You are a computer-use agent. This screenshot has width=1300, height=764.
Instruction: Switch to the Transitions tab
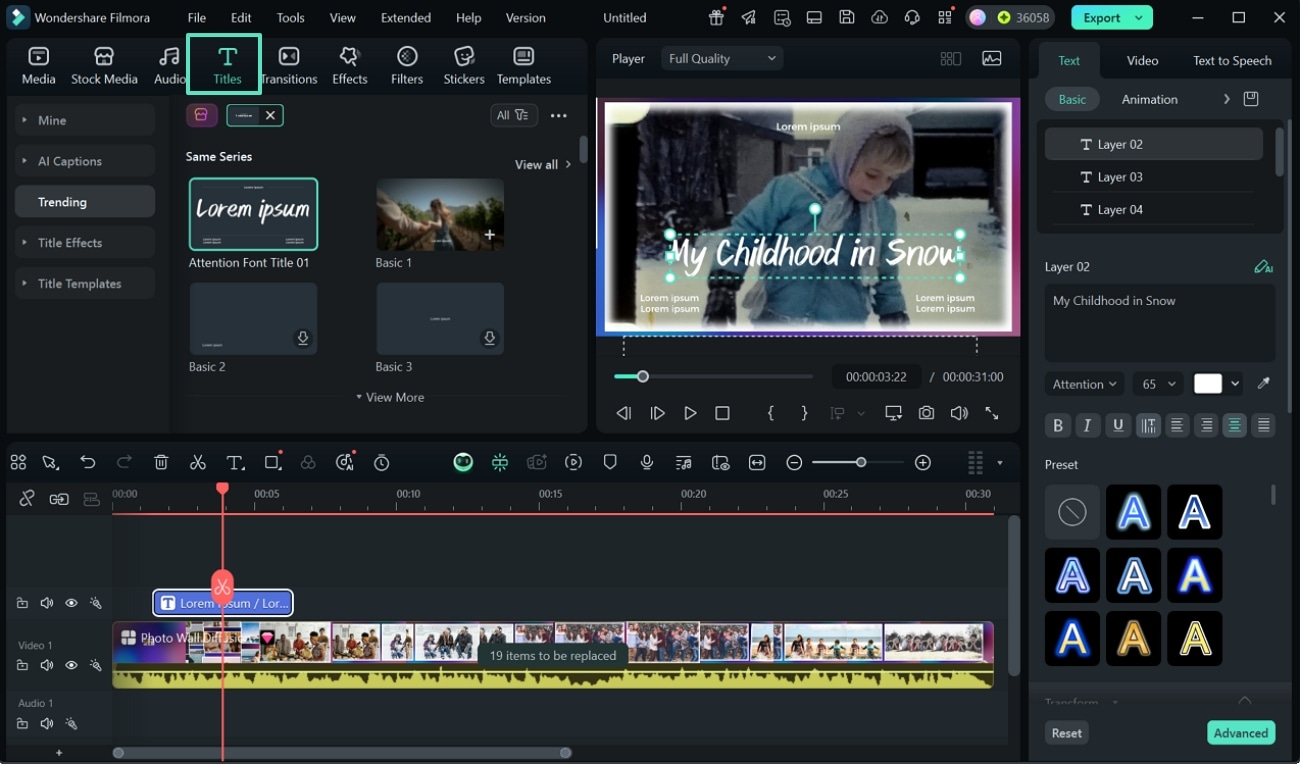(289, 66)
